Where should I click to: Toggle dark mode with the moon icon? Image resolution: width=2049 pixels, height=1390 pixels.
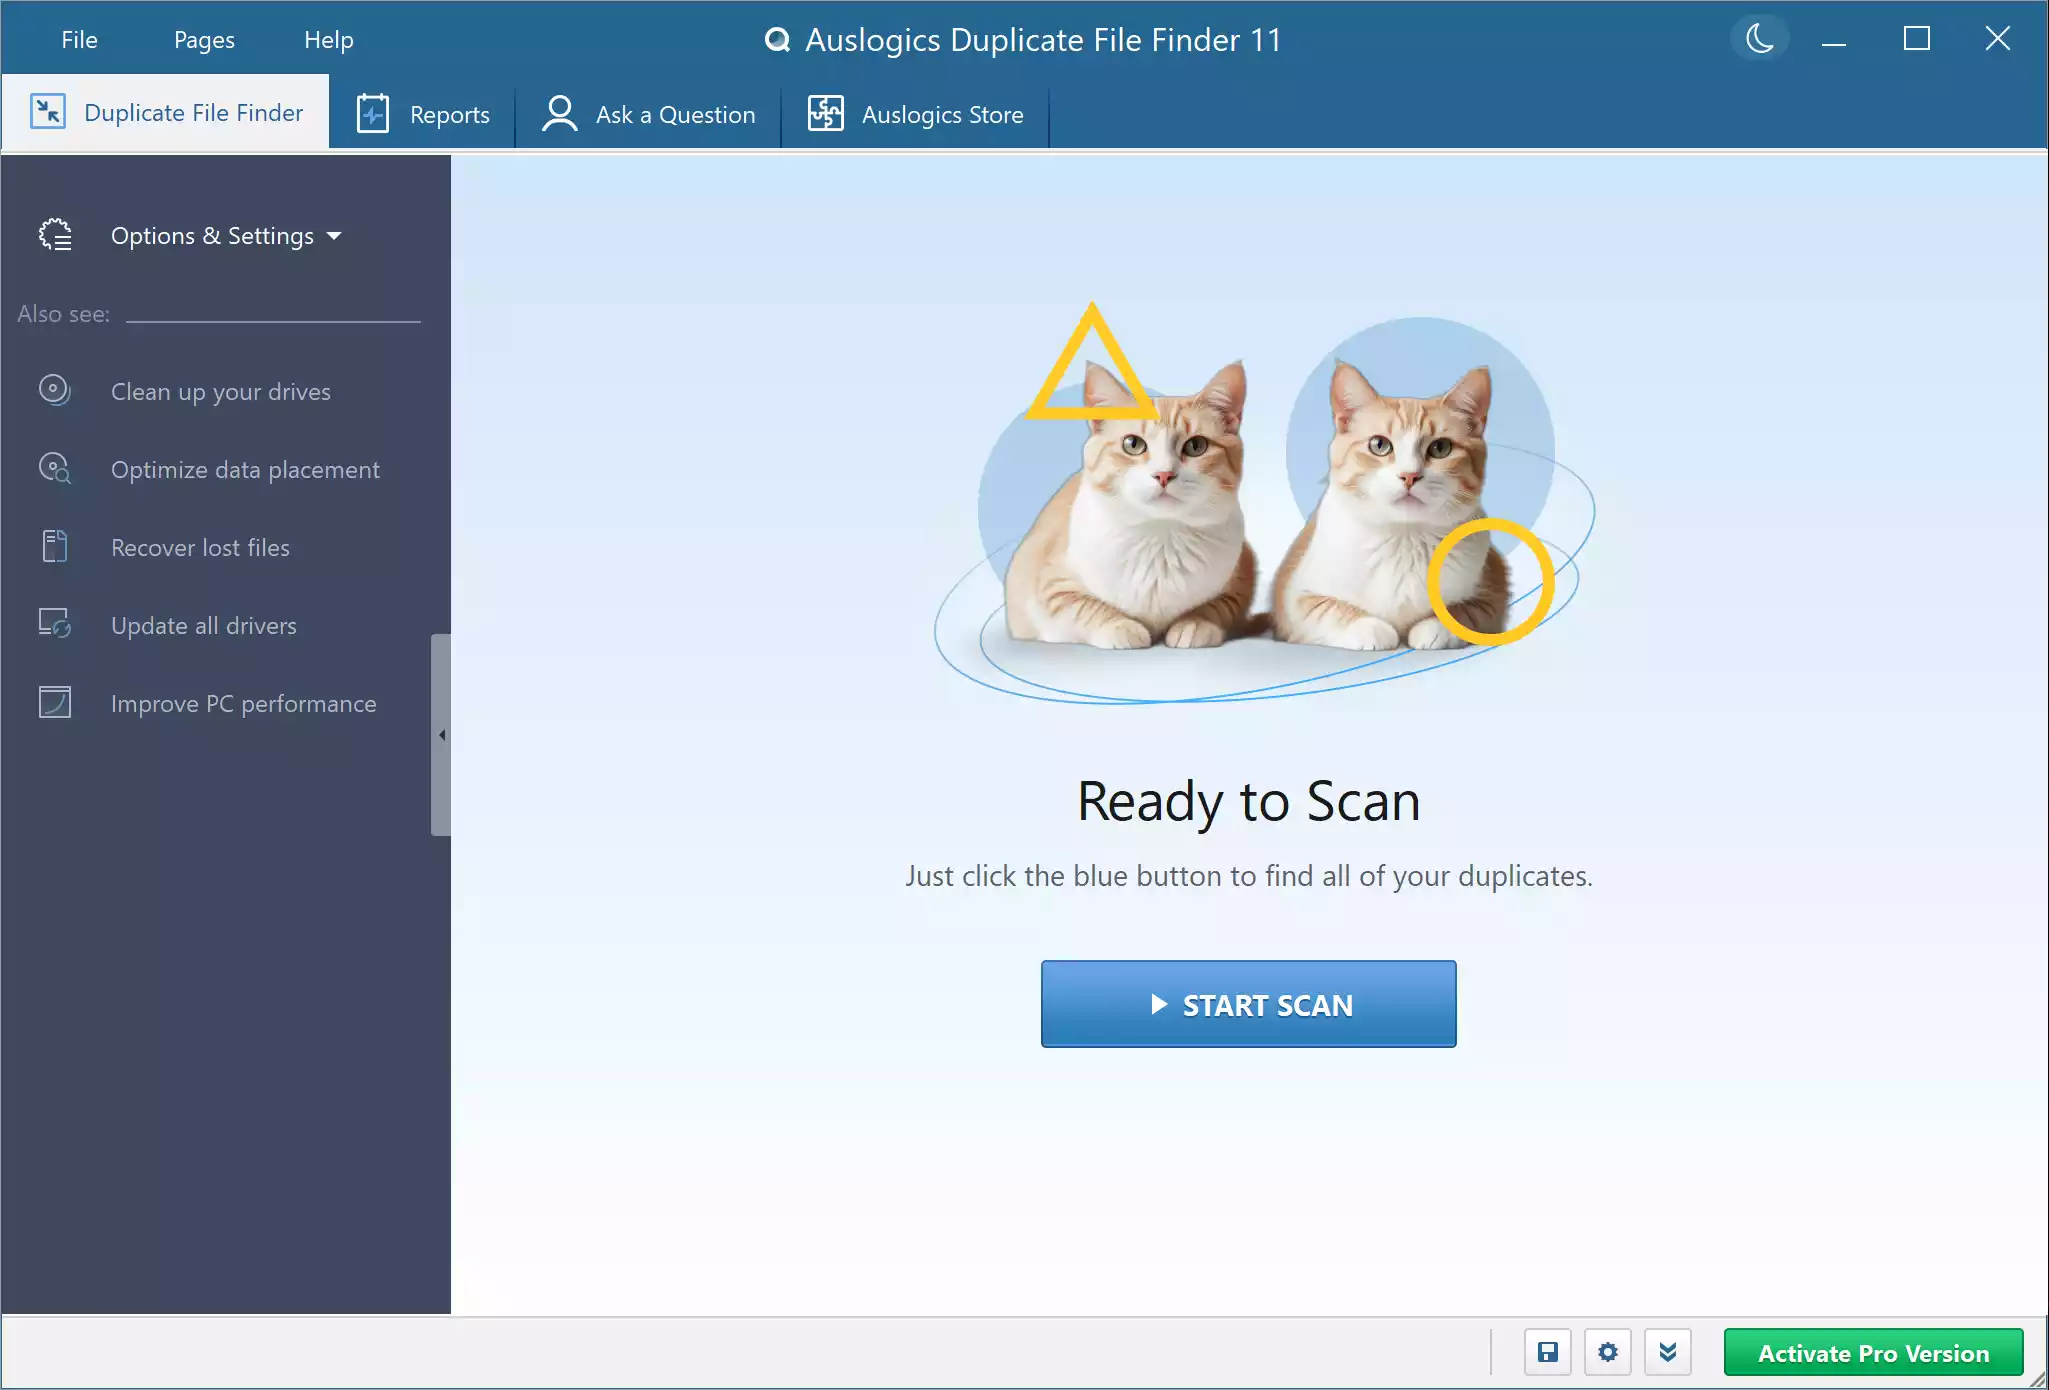[x=1758, y=38]
